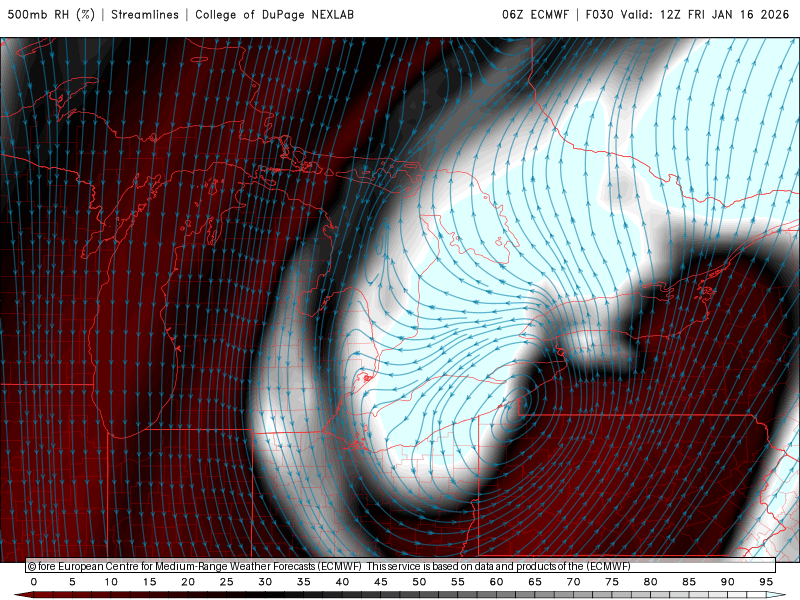Click the "500mb RH (%)" title text
This screenshot has height=600, width=800.
click(x=51, y=14)
